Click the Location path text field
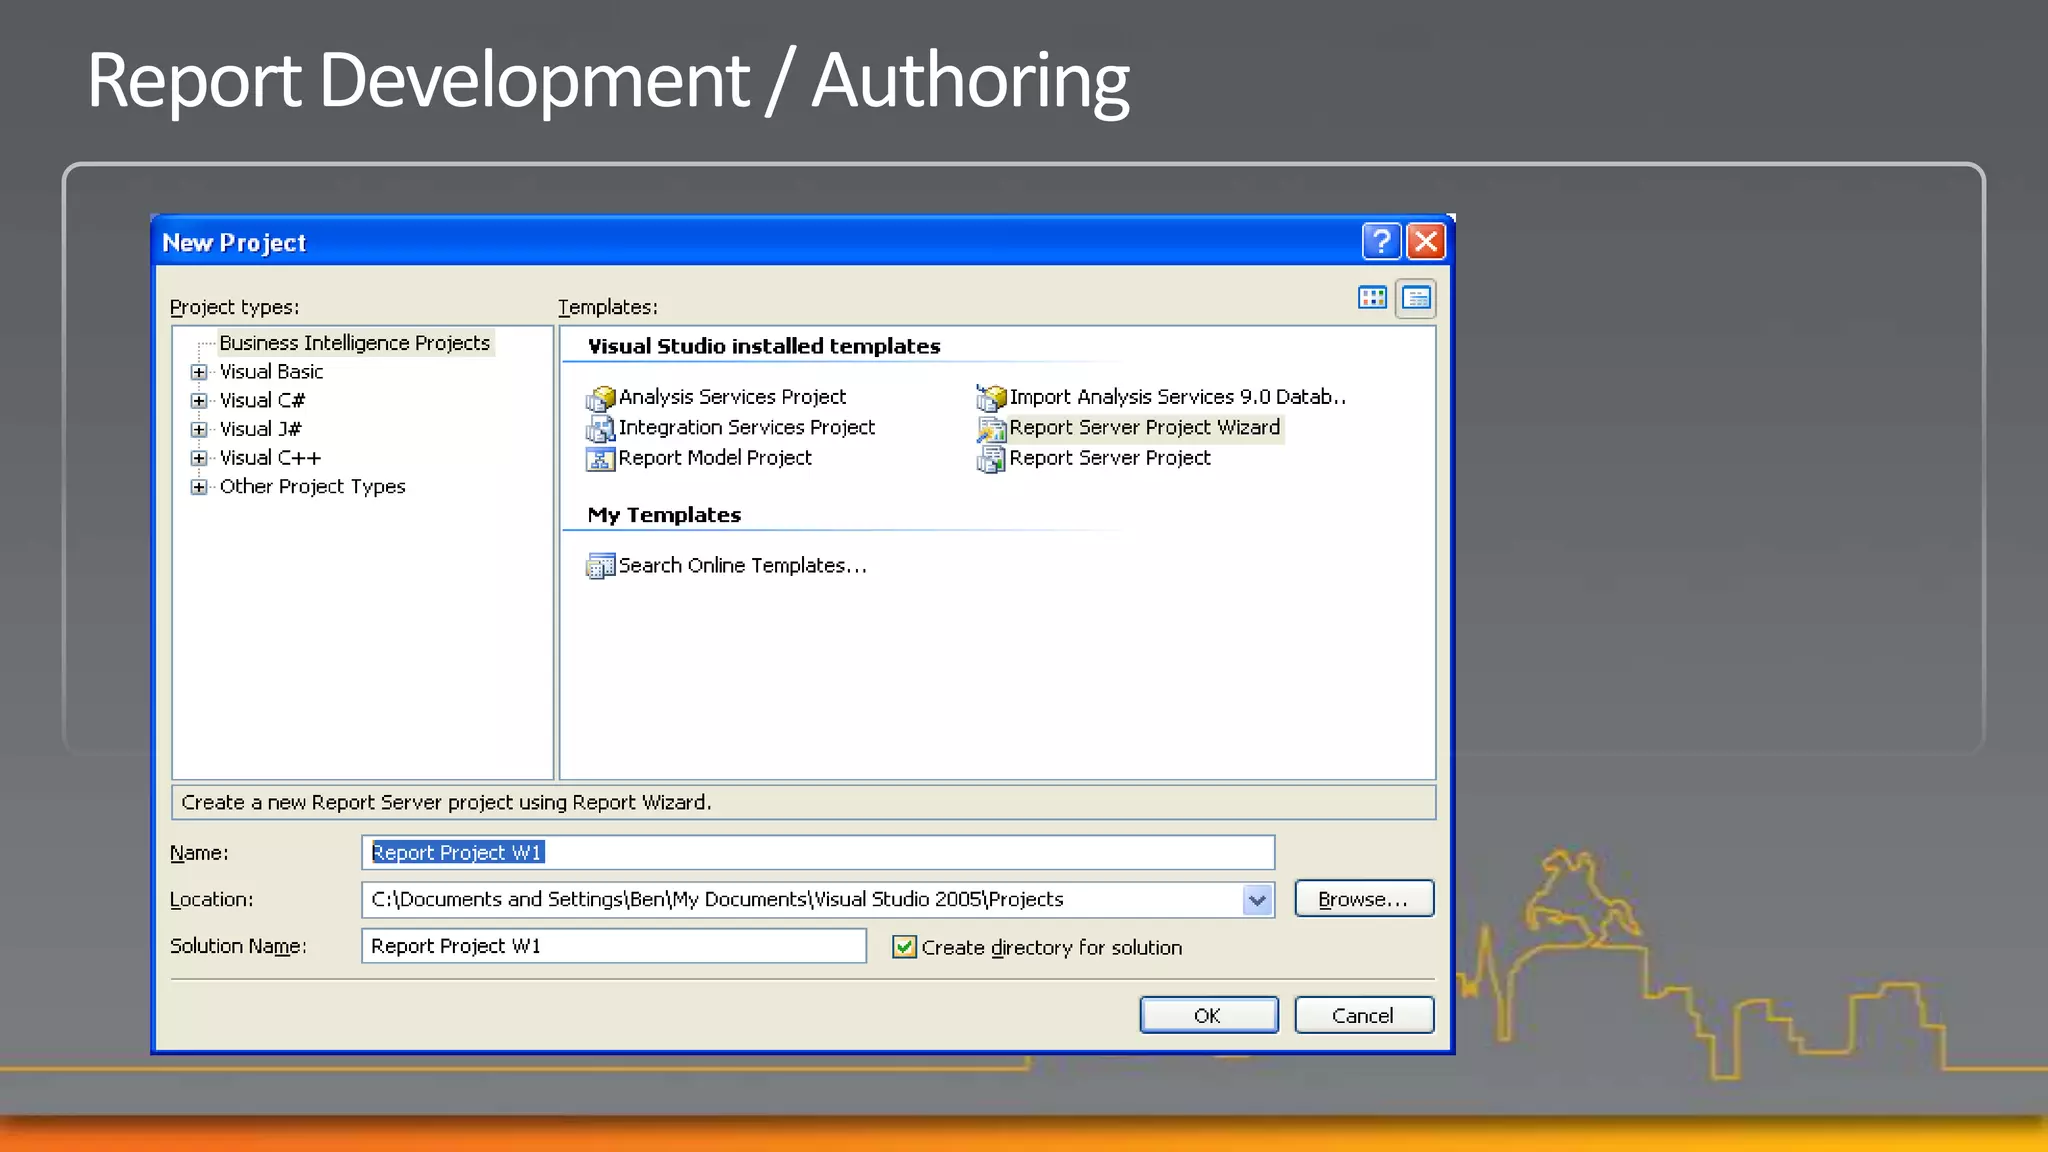 point(802,900)
